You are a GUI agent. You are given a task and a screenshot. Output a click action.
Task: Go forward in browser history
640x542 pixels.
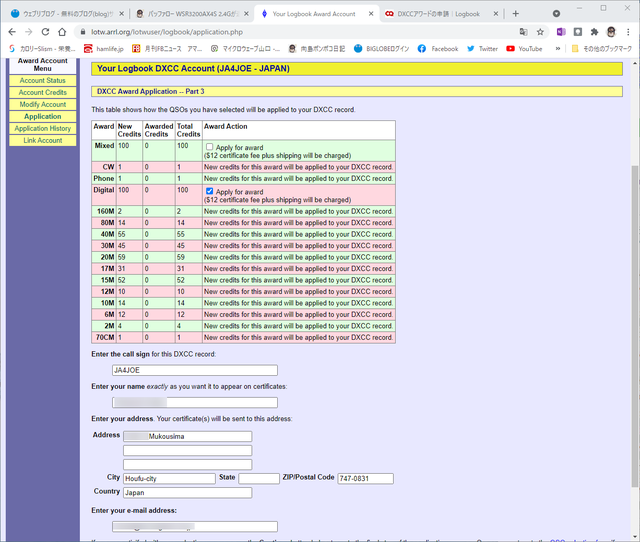coord(29,32)
